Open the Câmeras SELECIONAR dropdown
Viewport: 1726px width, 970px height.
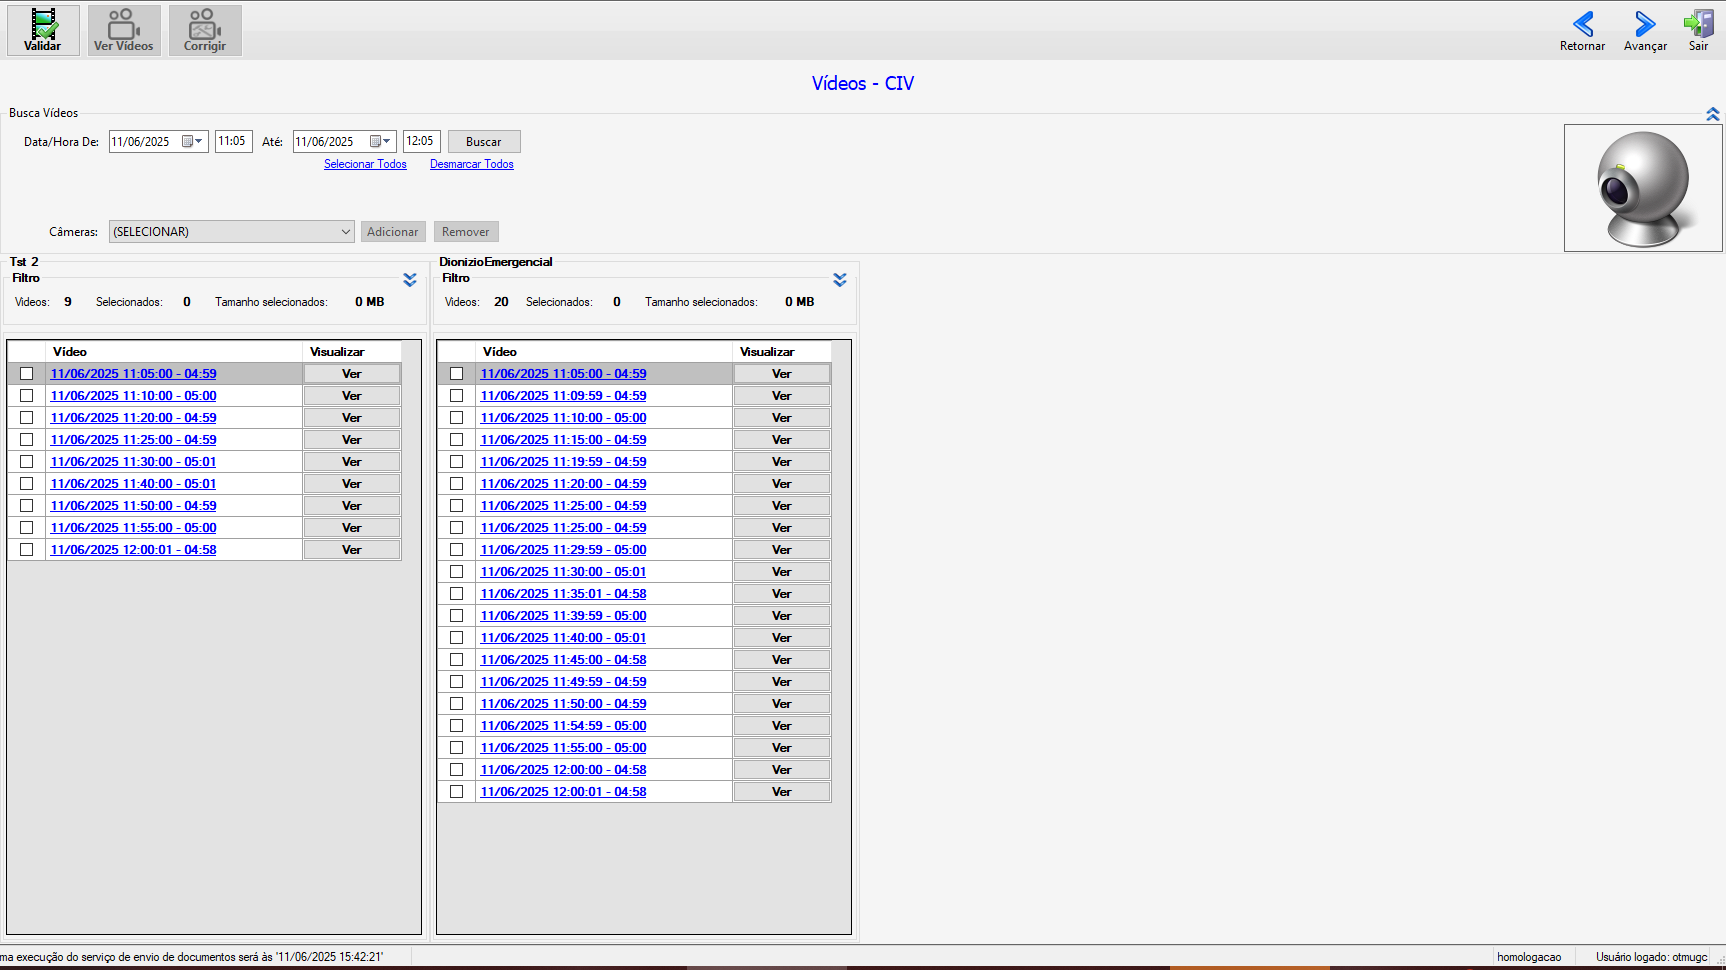[x=232, y=232]
